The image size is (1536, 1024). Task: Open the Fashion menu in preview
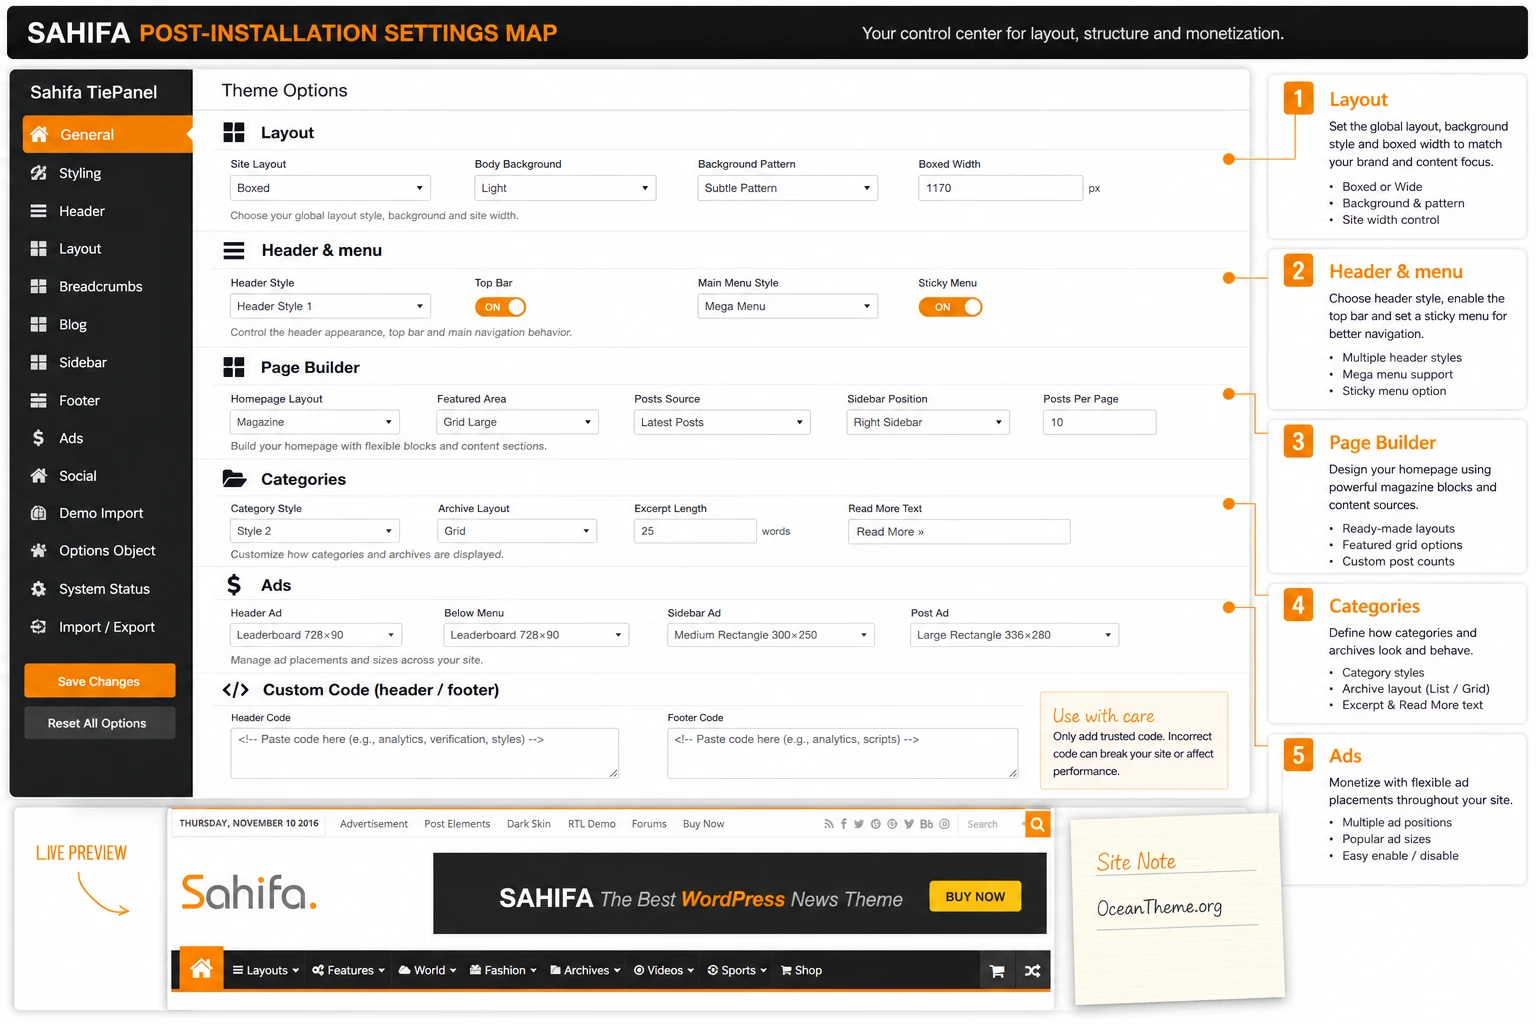[503, 970]
